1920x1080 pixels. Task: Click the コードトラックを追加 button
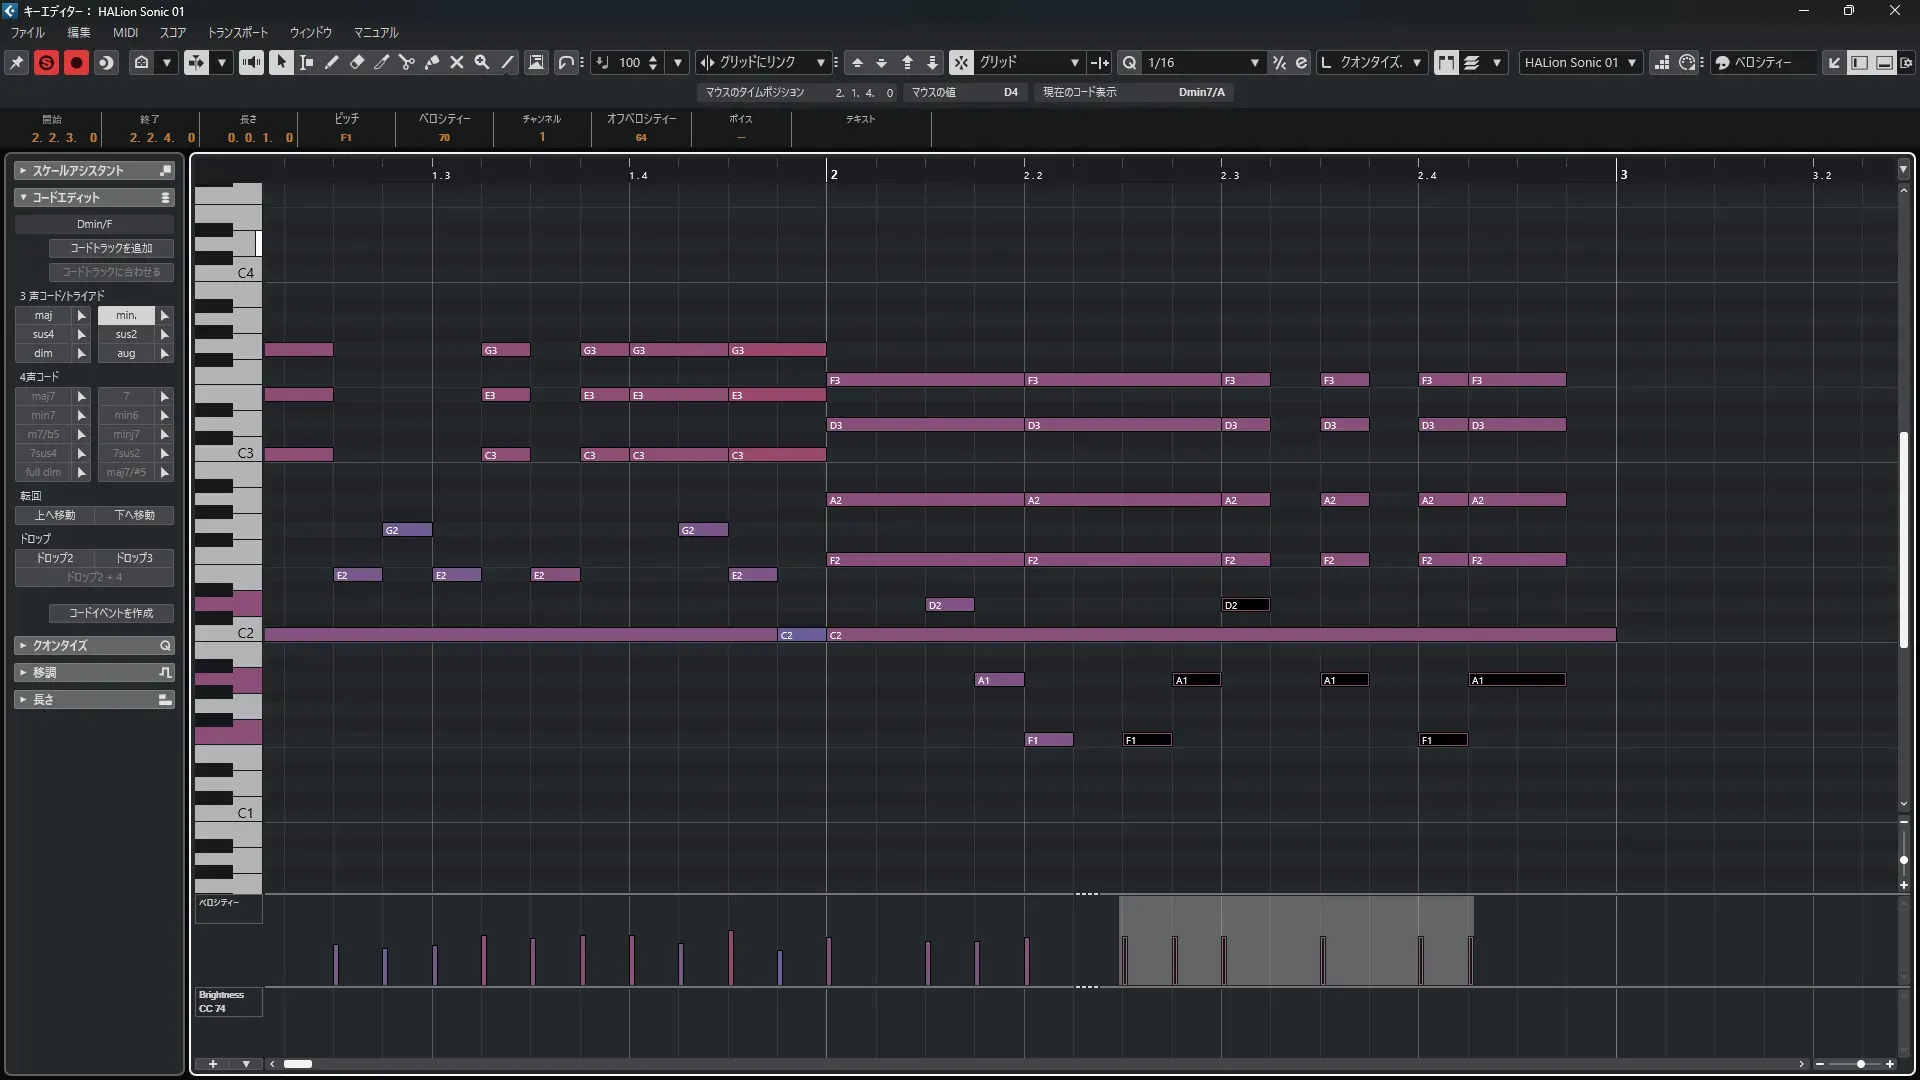(111, 248)
